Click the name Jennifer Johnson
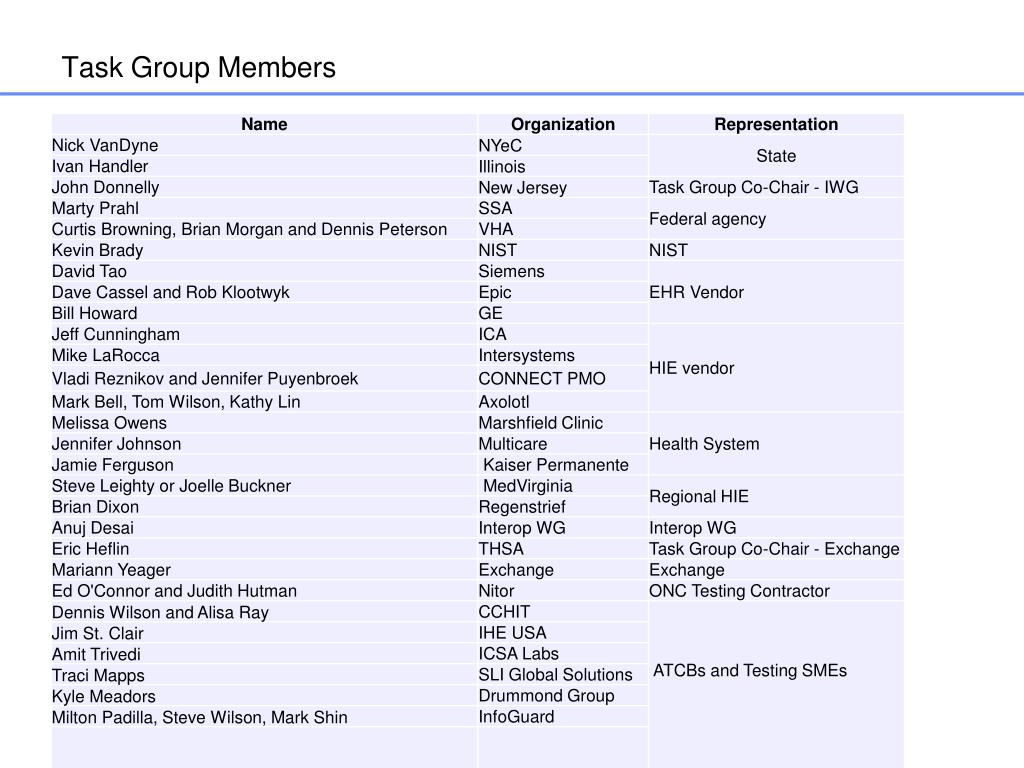Viewport: 1024px width, 768px height. point(116,444)
